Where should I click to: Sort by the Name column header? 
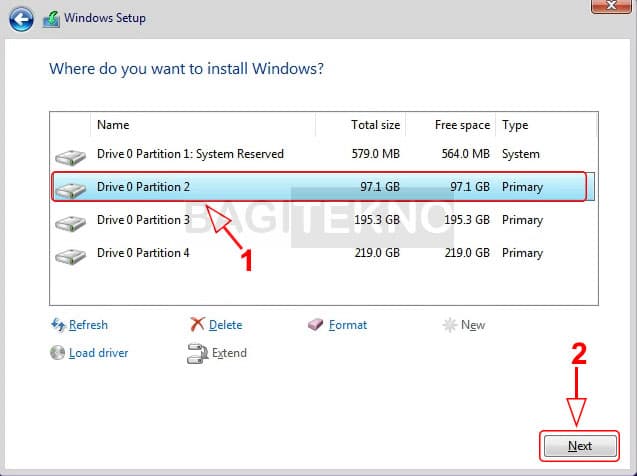(203, 125)
